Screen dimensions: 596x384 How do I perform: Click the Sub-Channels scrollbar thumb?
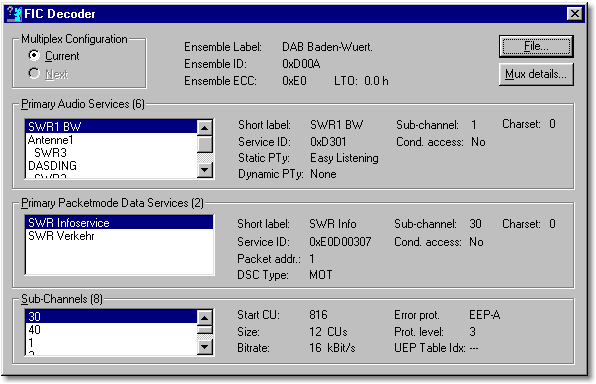point(205,329)
